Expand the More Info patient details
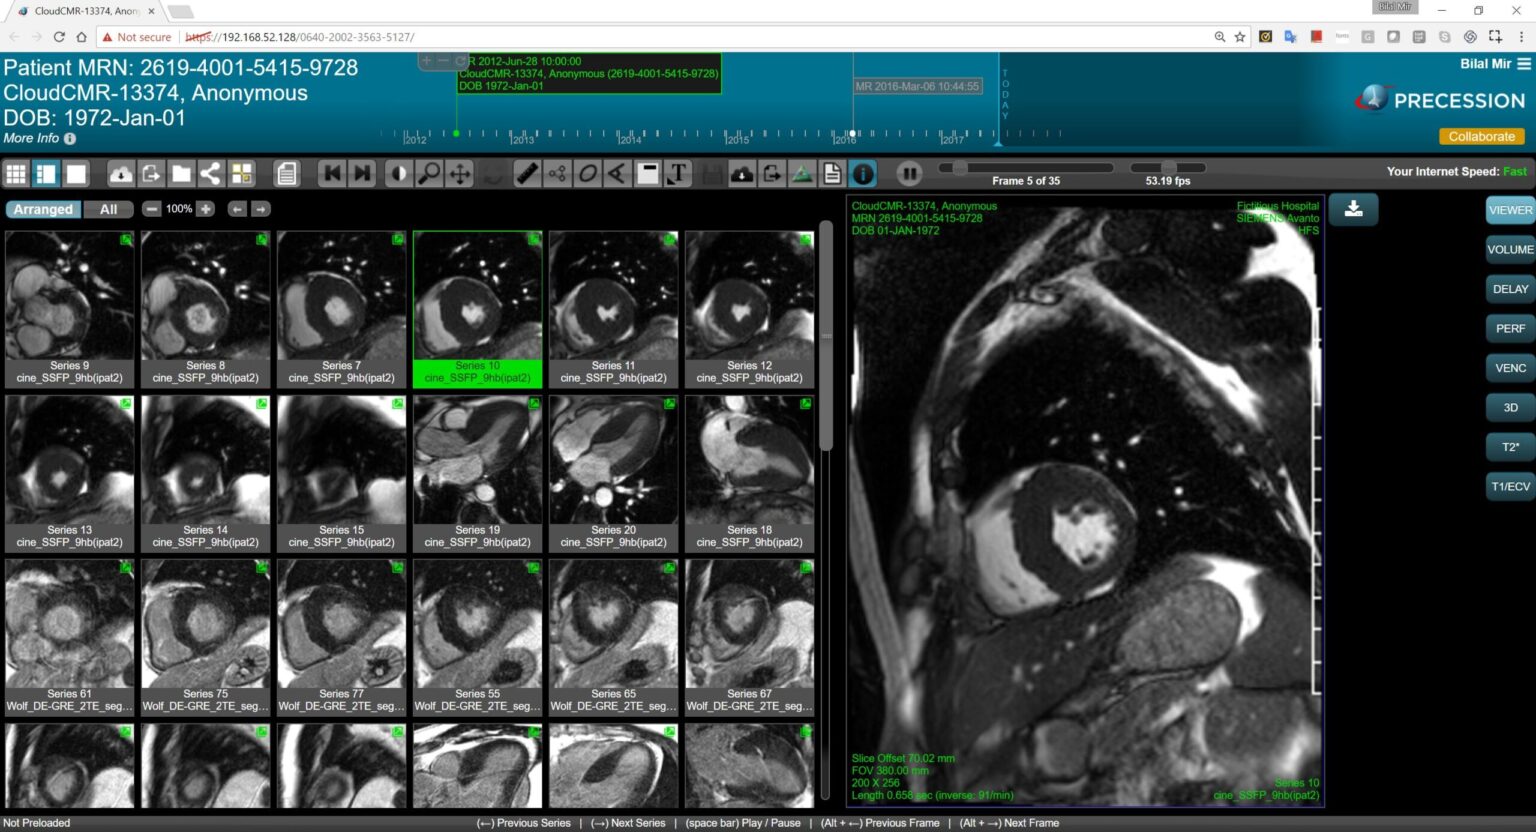The image size is (1536, 832). tap(40, 138)
